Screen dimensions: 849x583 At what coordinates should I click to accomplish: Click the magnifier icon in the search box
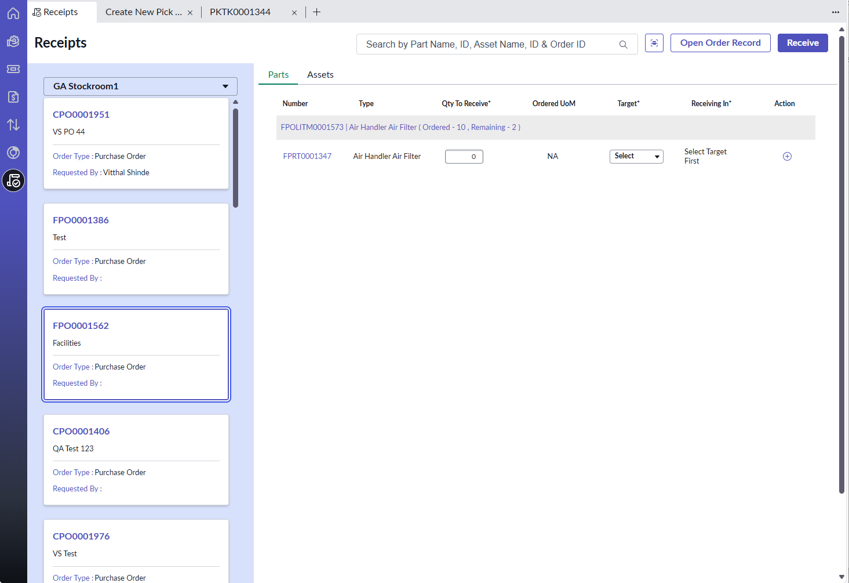[623, 44]
